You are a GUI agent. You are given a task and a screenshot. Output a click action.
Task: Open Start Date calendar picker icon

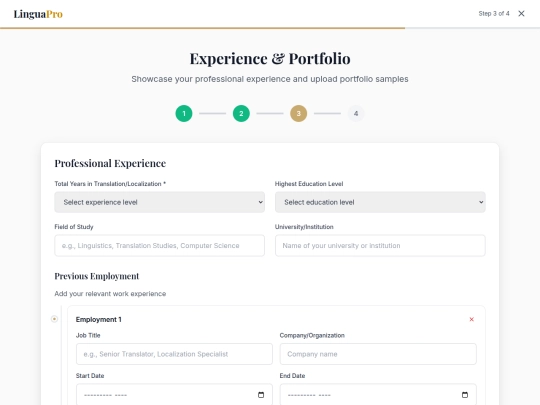[x=261, y=395]
